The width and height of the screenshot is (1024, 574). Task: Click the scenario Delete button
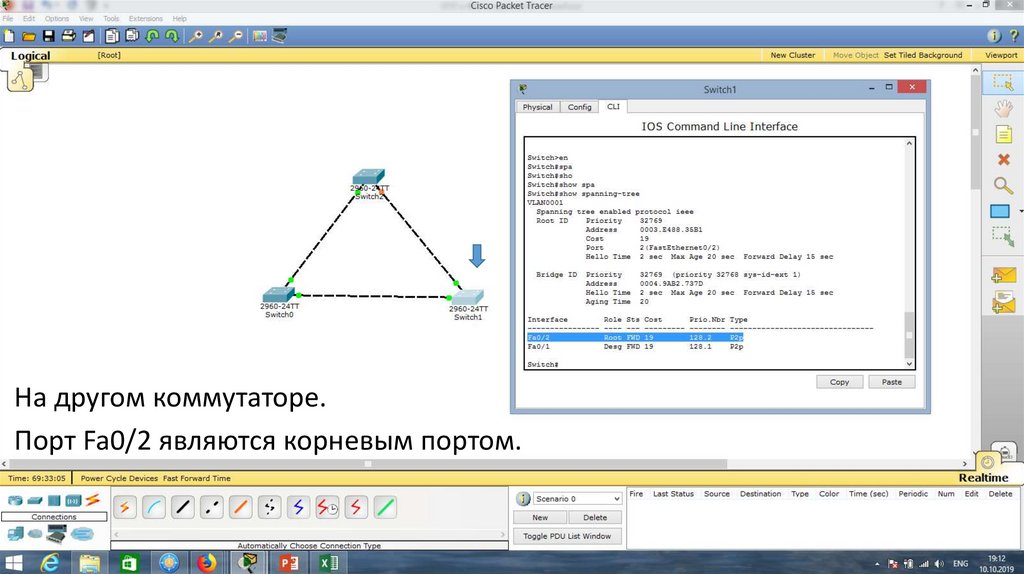tap(595, 518)
